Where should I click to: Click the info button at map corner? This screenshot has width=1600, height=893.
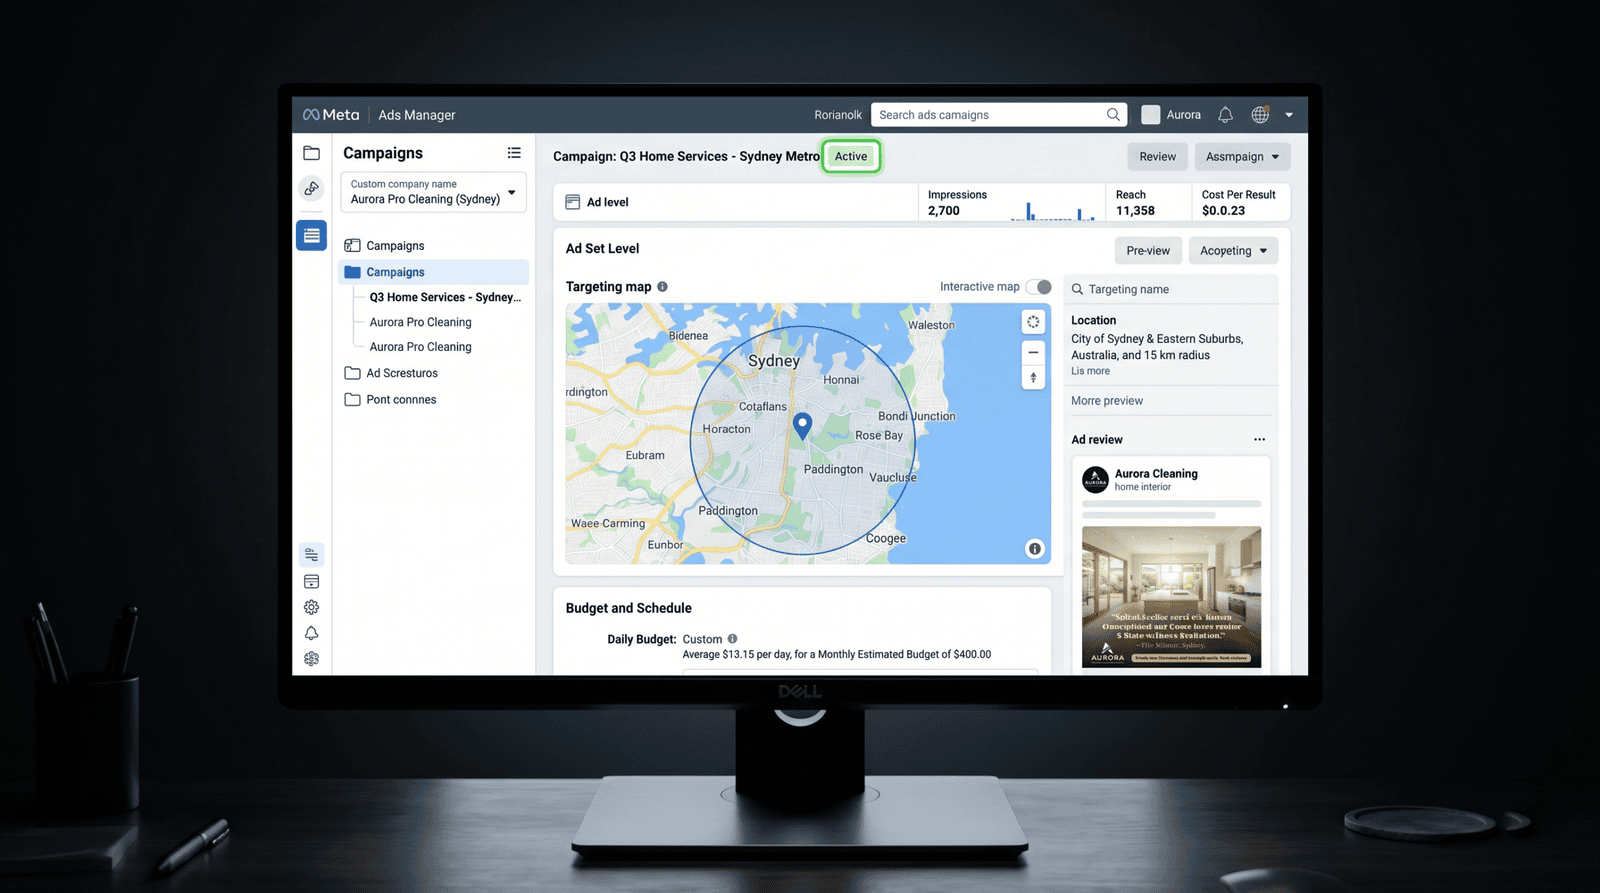[1035, 549]
